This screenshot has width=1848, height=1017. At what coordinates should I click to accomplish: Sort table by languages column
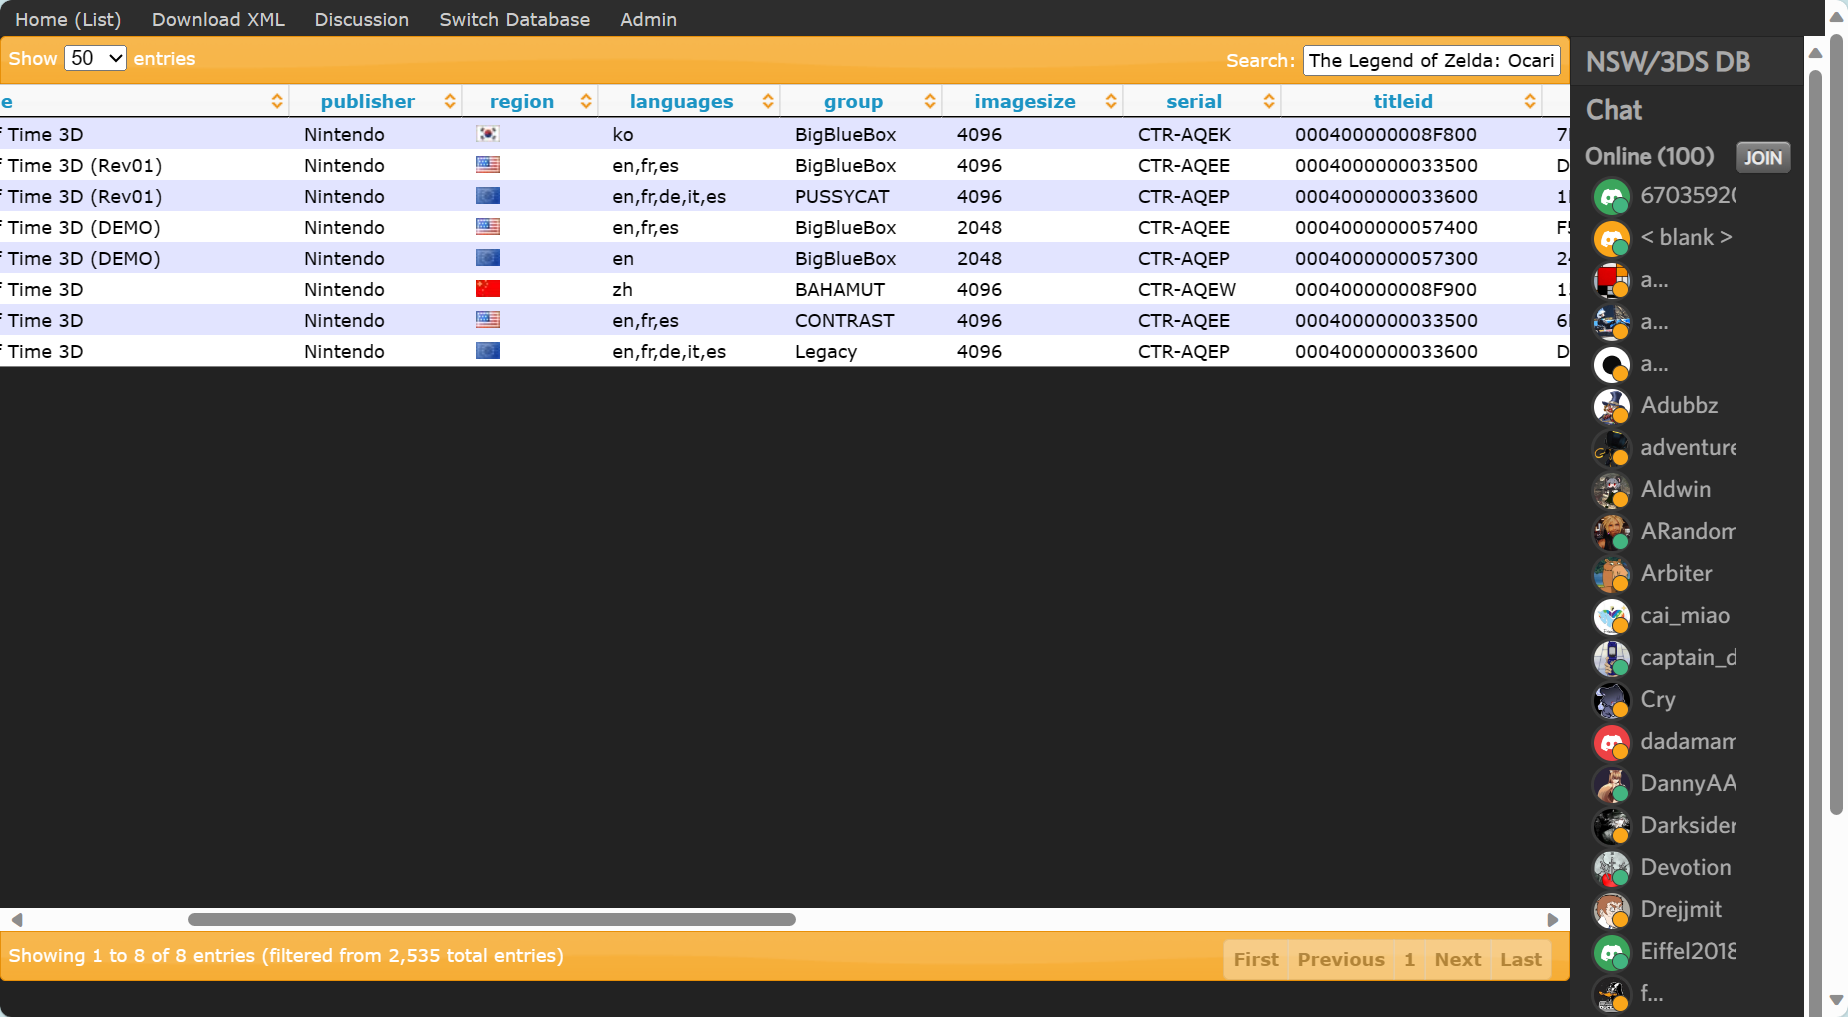click(689, 101)
